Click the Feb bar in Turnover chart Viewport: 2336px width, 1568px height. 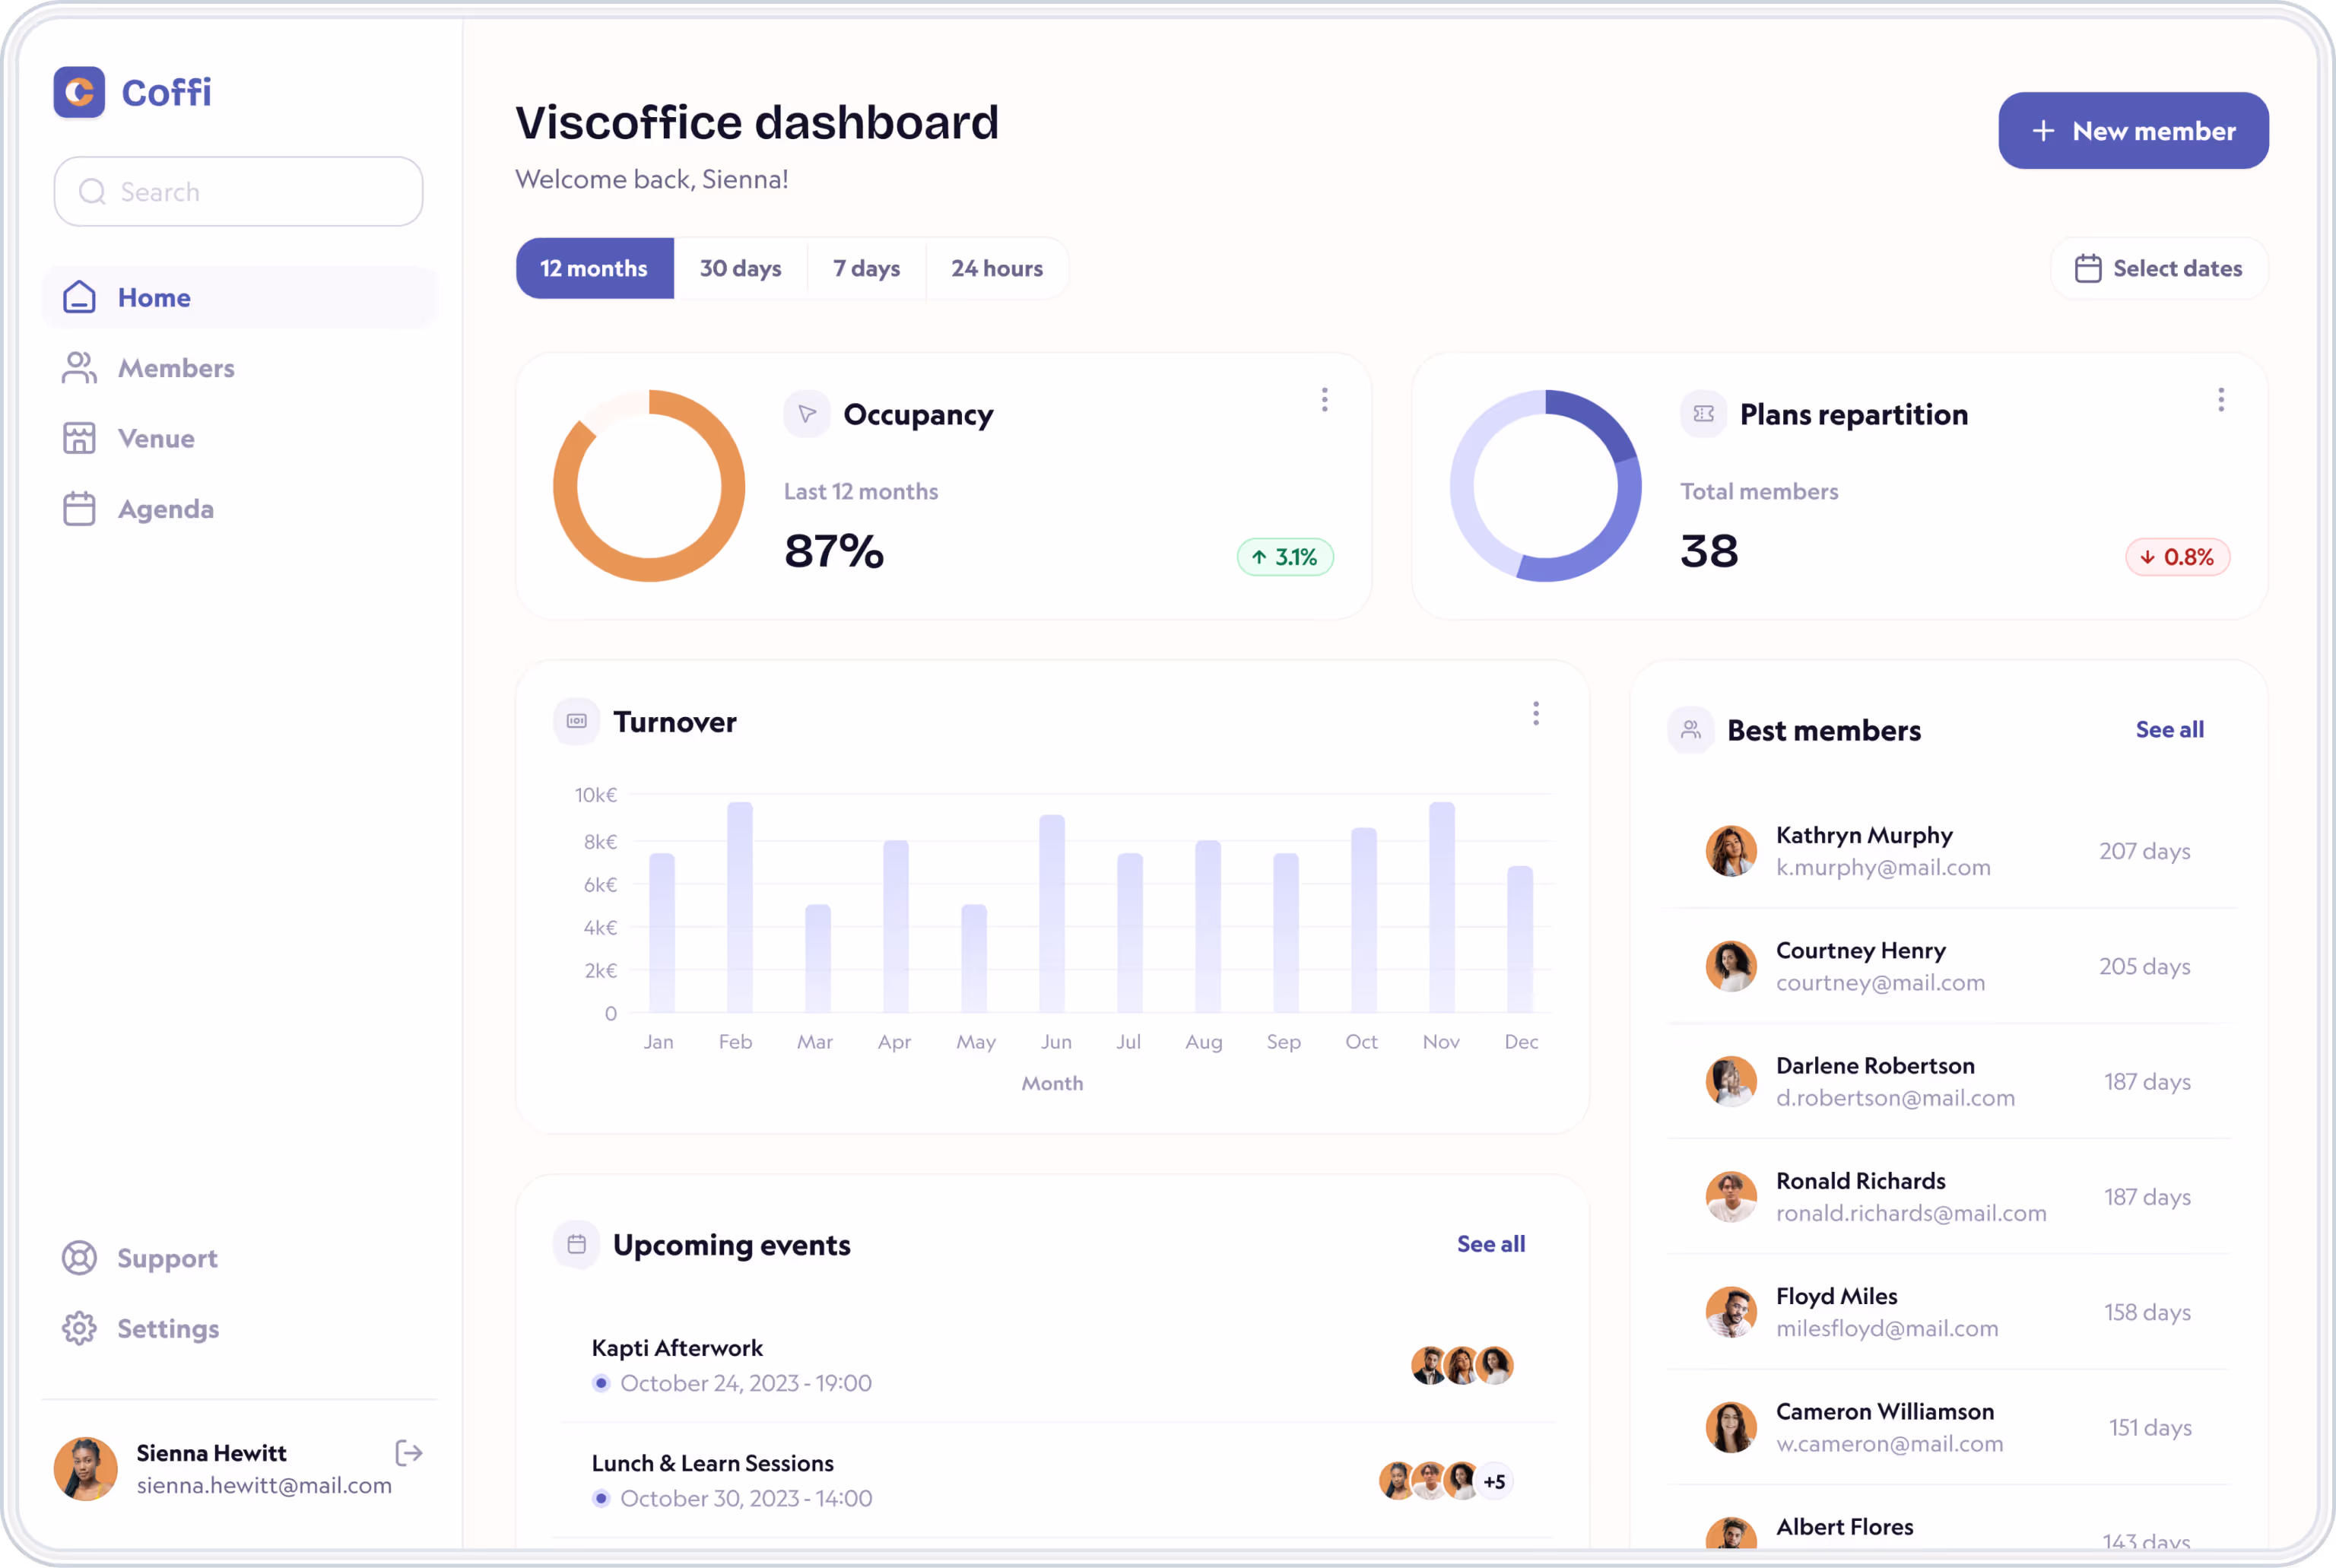(x=739, y=906)
